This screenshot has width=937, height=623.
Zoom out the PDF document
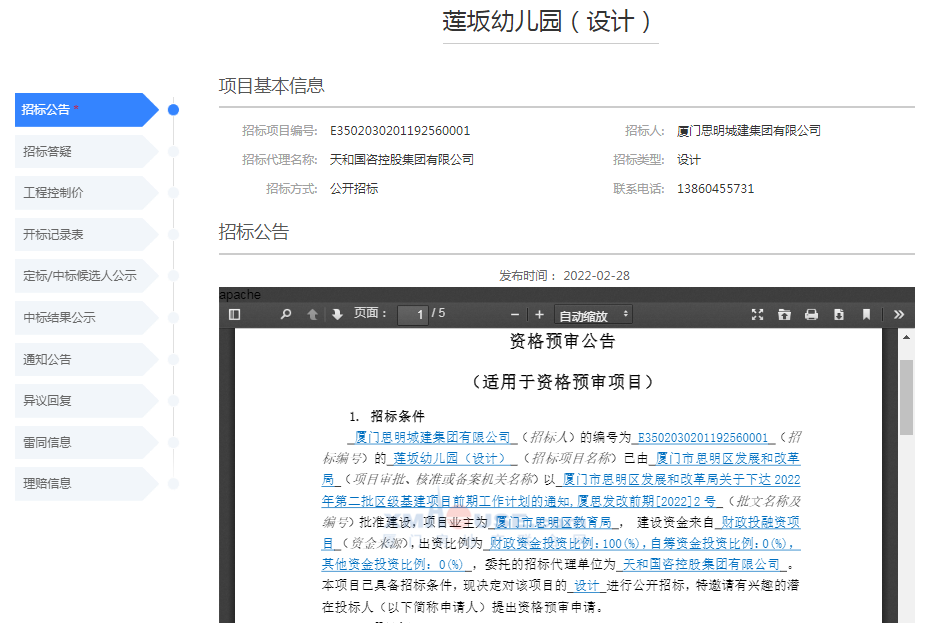(515, 314)
